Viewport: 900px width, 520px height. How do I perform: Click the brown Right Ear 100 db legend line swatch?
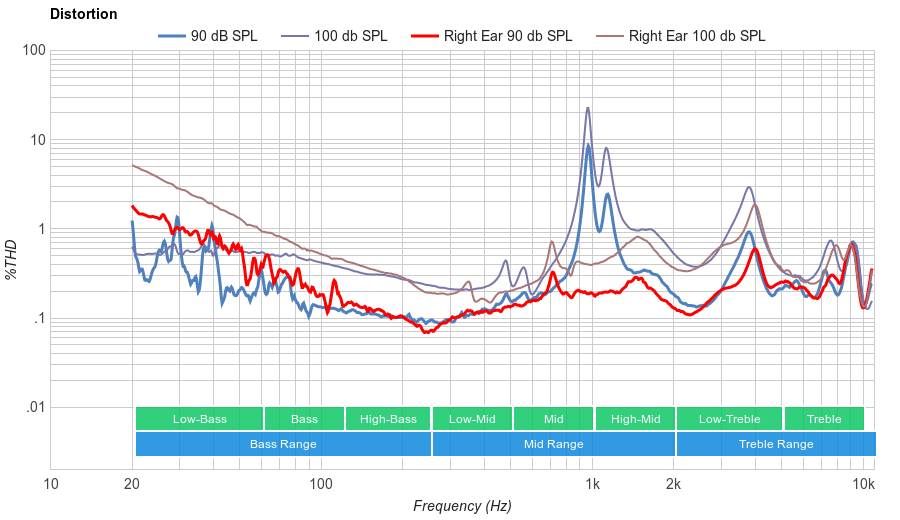pyautogui.click(x=610, y=36)
